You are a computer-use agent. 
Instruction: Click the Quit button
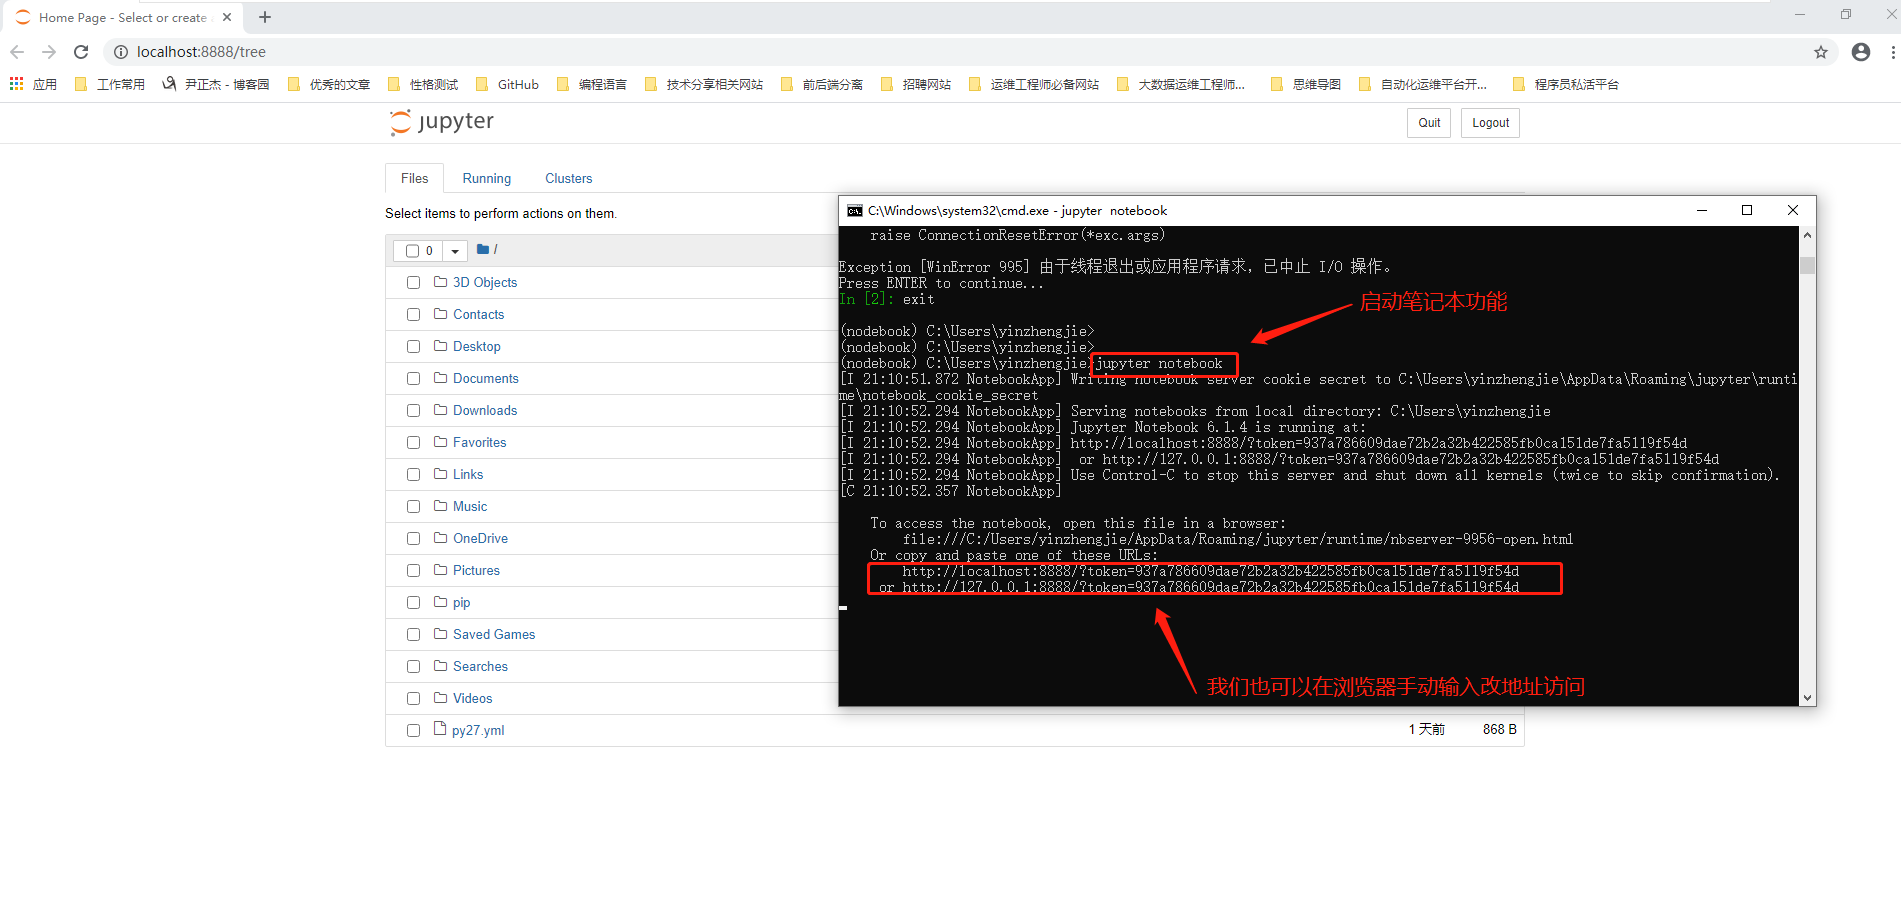click(x=1429, y=123)
